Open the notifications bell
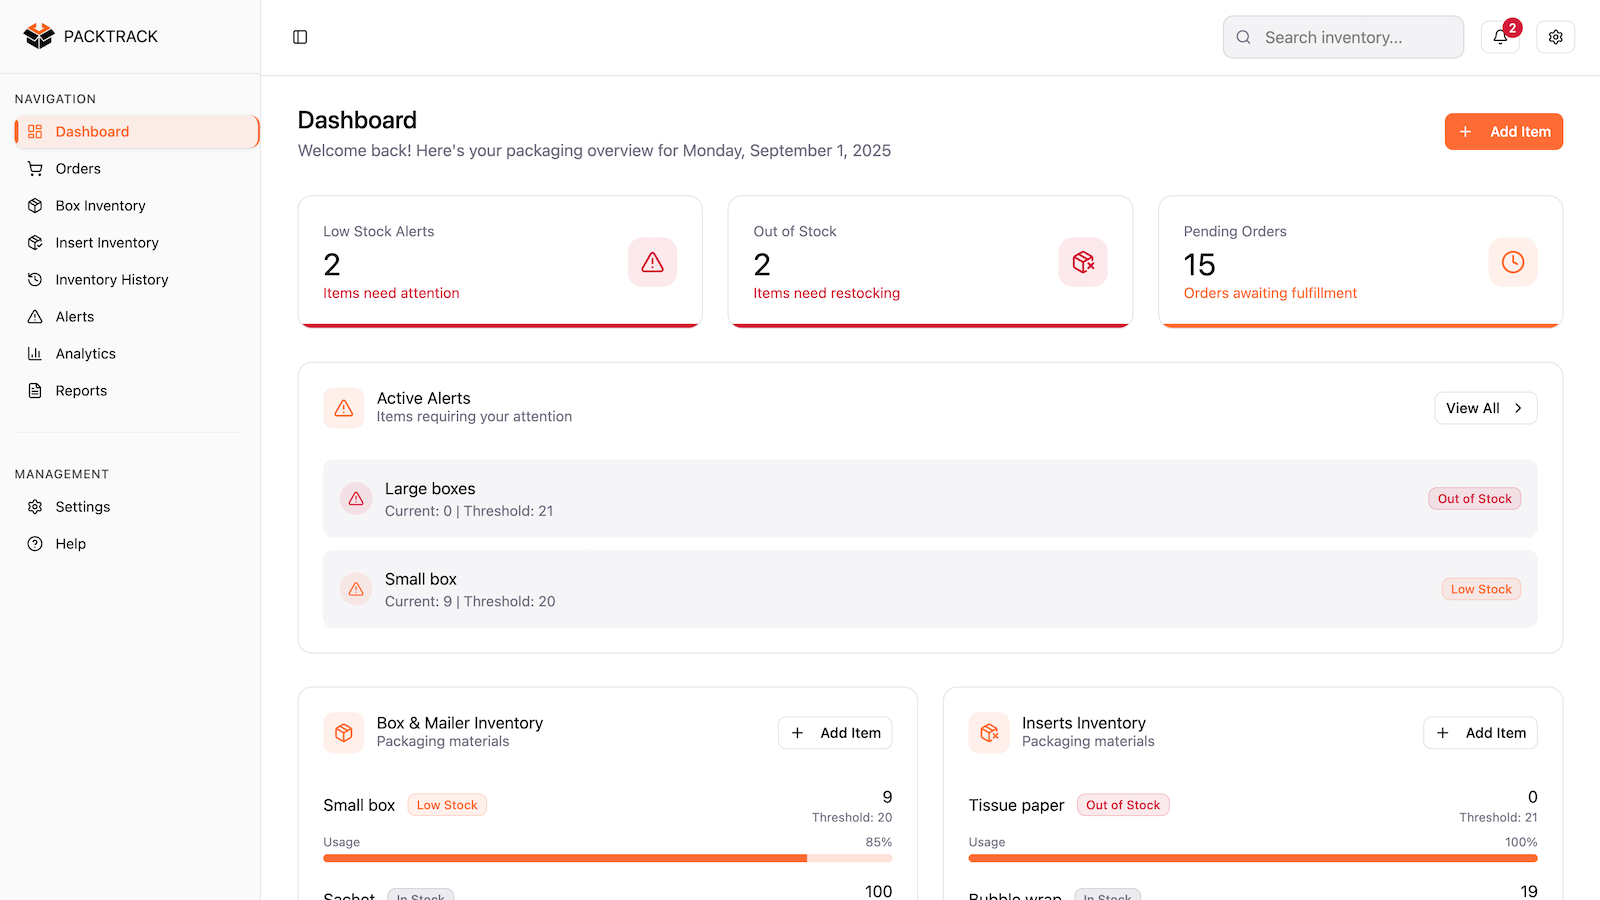 pyautogui.click(x=1500, y=37)
